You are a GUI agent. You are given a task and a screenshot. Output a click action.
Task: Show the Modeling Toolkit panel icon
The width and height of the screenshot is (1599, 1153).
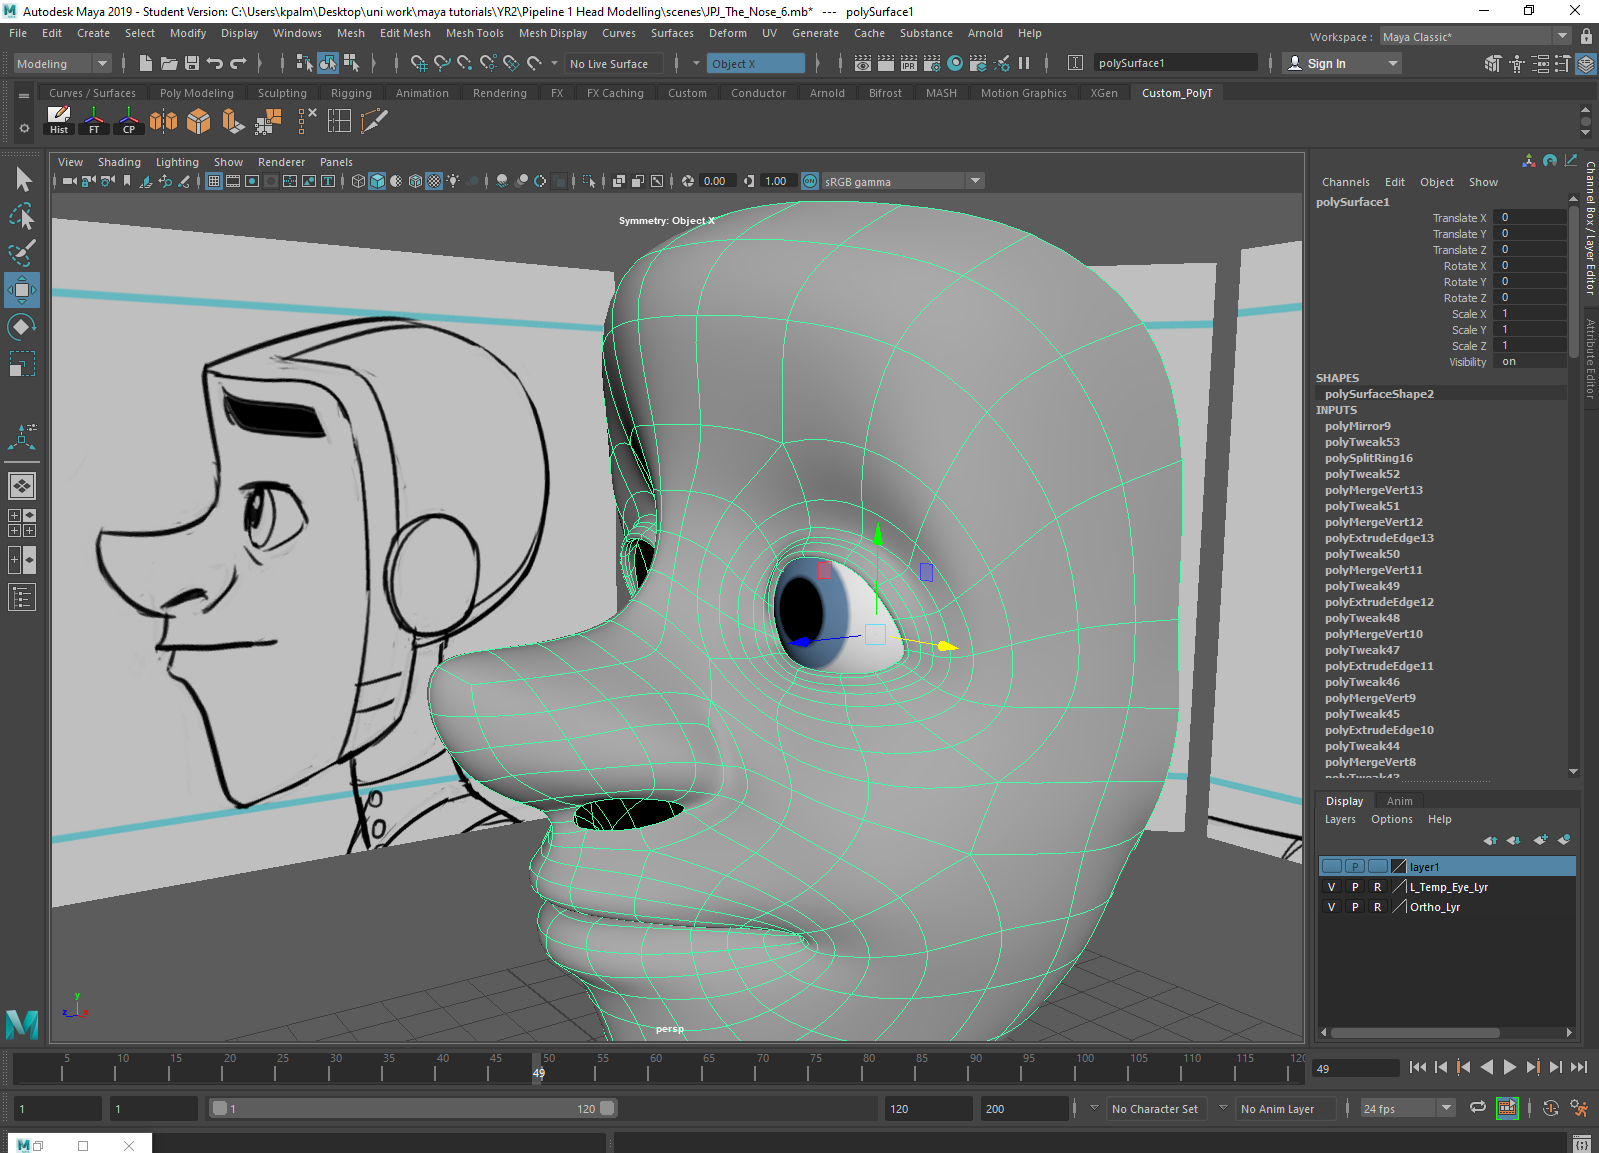click(1493, 63)
